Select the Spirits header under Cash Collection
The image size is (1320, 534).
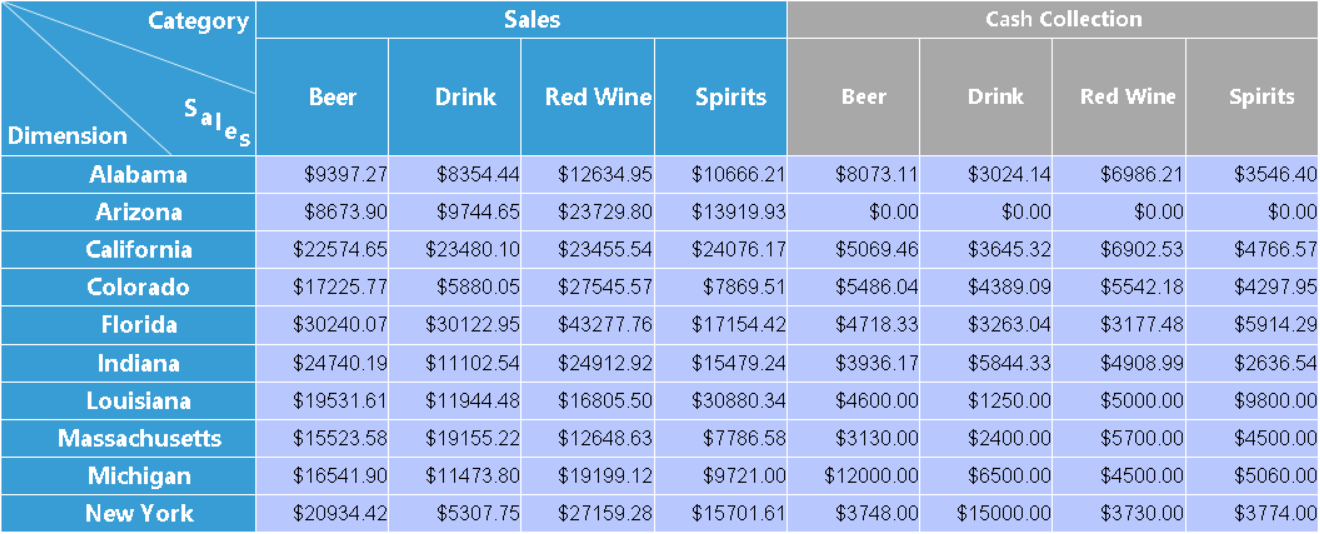[1261, 97]
